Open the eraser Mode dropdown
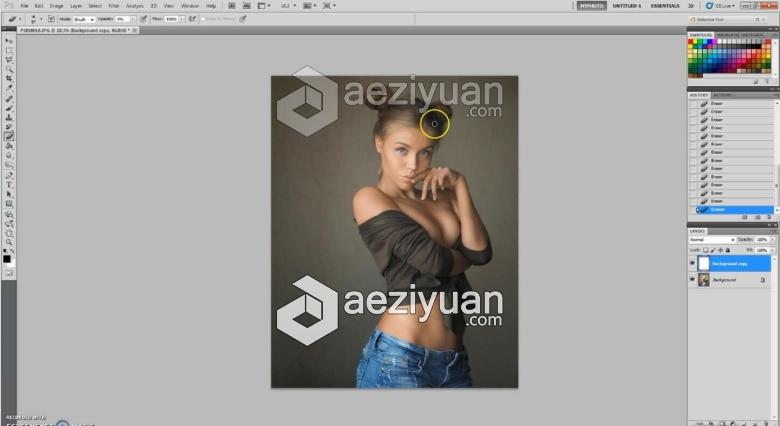This screenshot has height=426, width=780. click(84, 19)
